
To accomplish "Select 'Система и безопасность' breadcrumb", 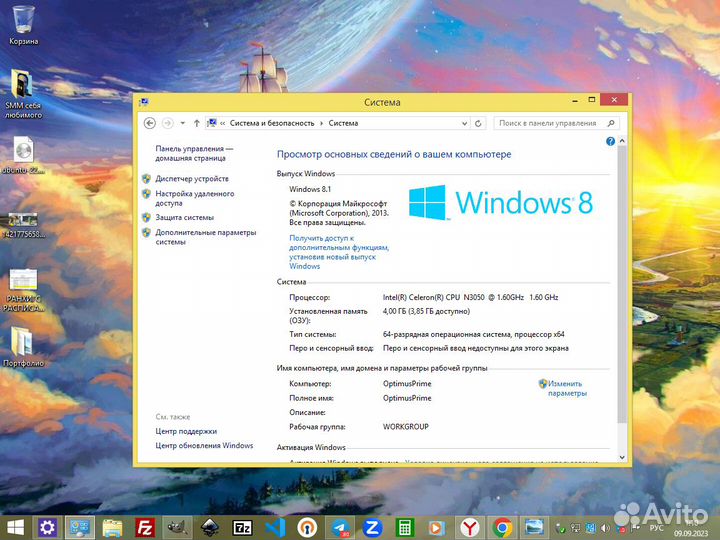I will click(272, 123).
